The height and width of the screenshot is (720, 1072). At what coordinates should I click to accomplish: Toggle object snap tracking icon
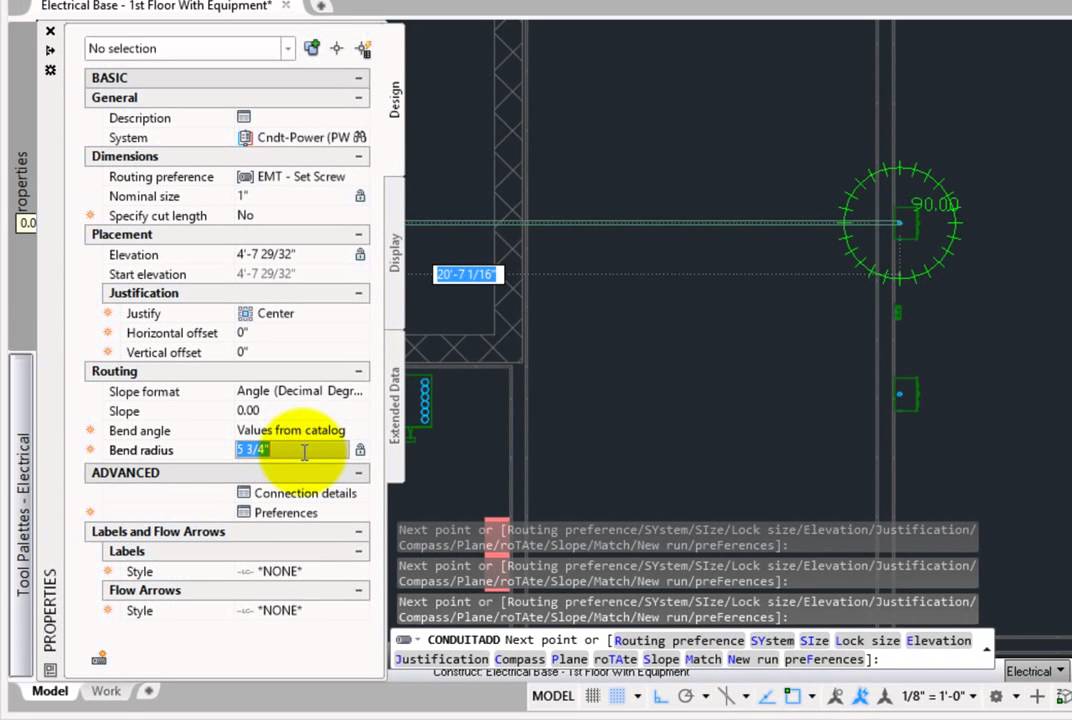pyautogui.click(x=767, y=696)
